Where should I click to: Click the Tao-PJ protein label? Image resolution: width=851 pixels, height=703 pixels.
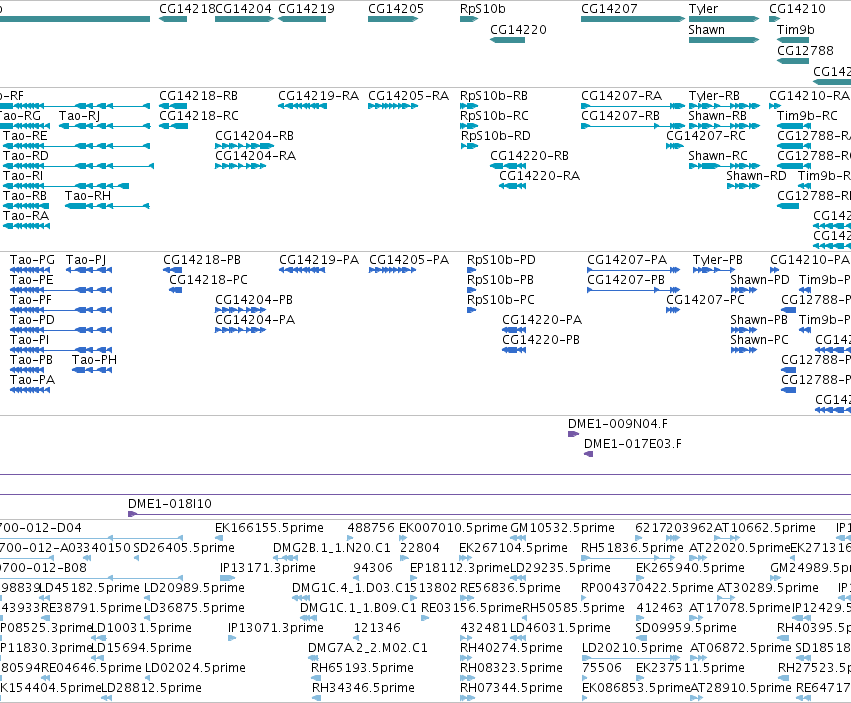86,260
